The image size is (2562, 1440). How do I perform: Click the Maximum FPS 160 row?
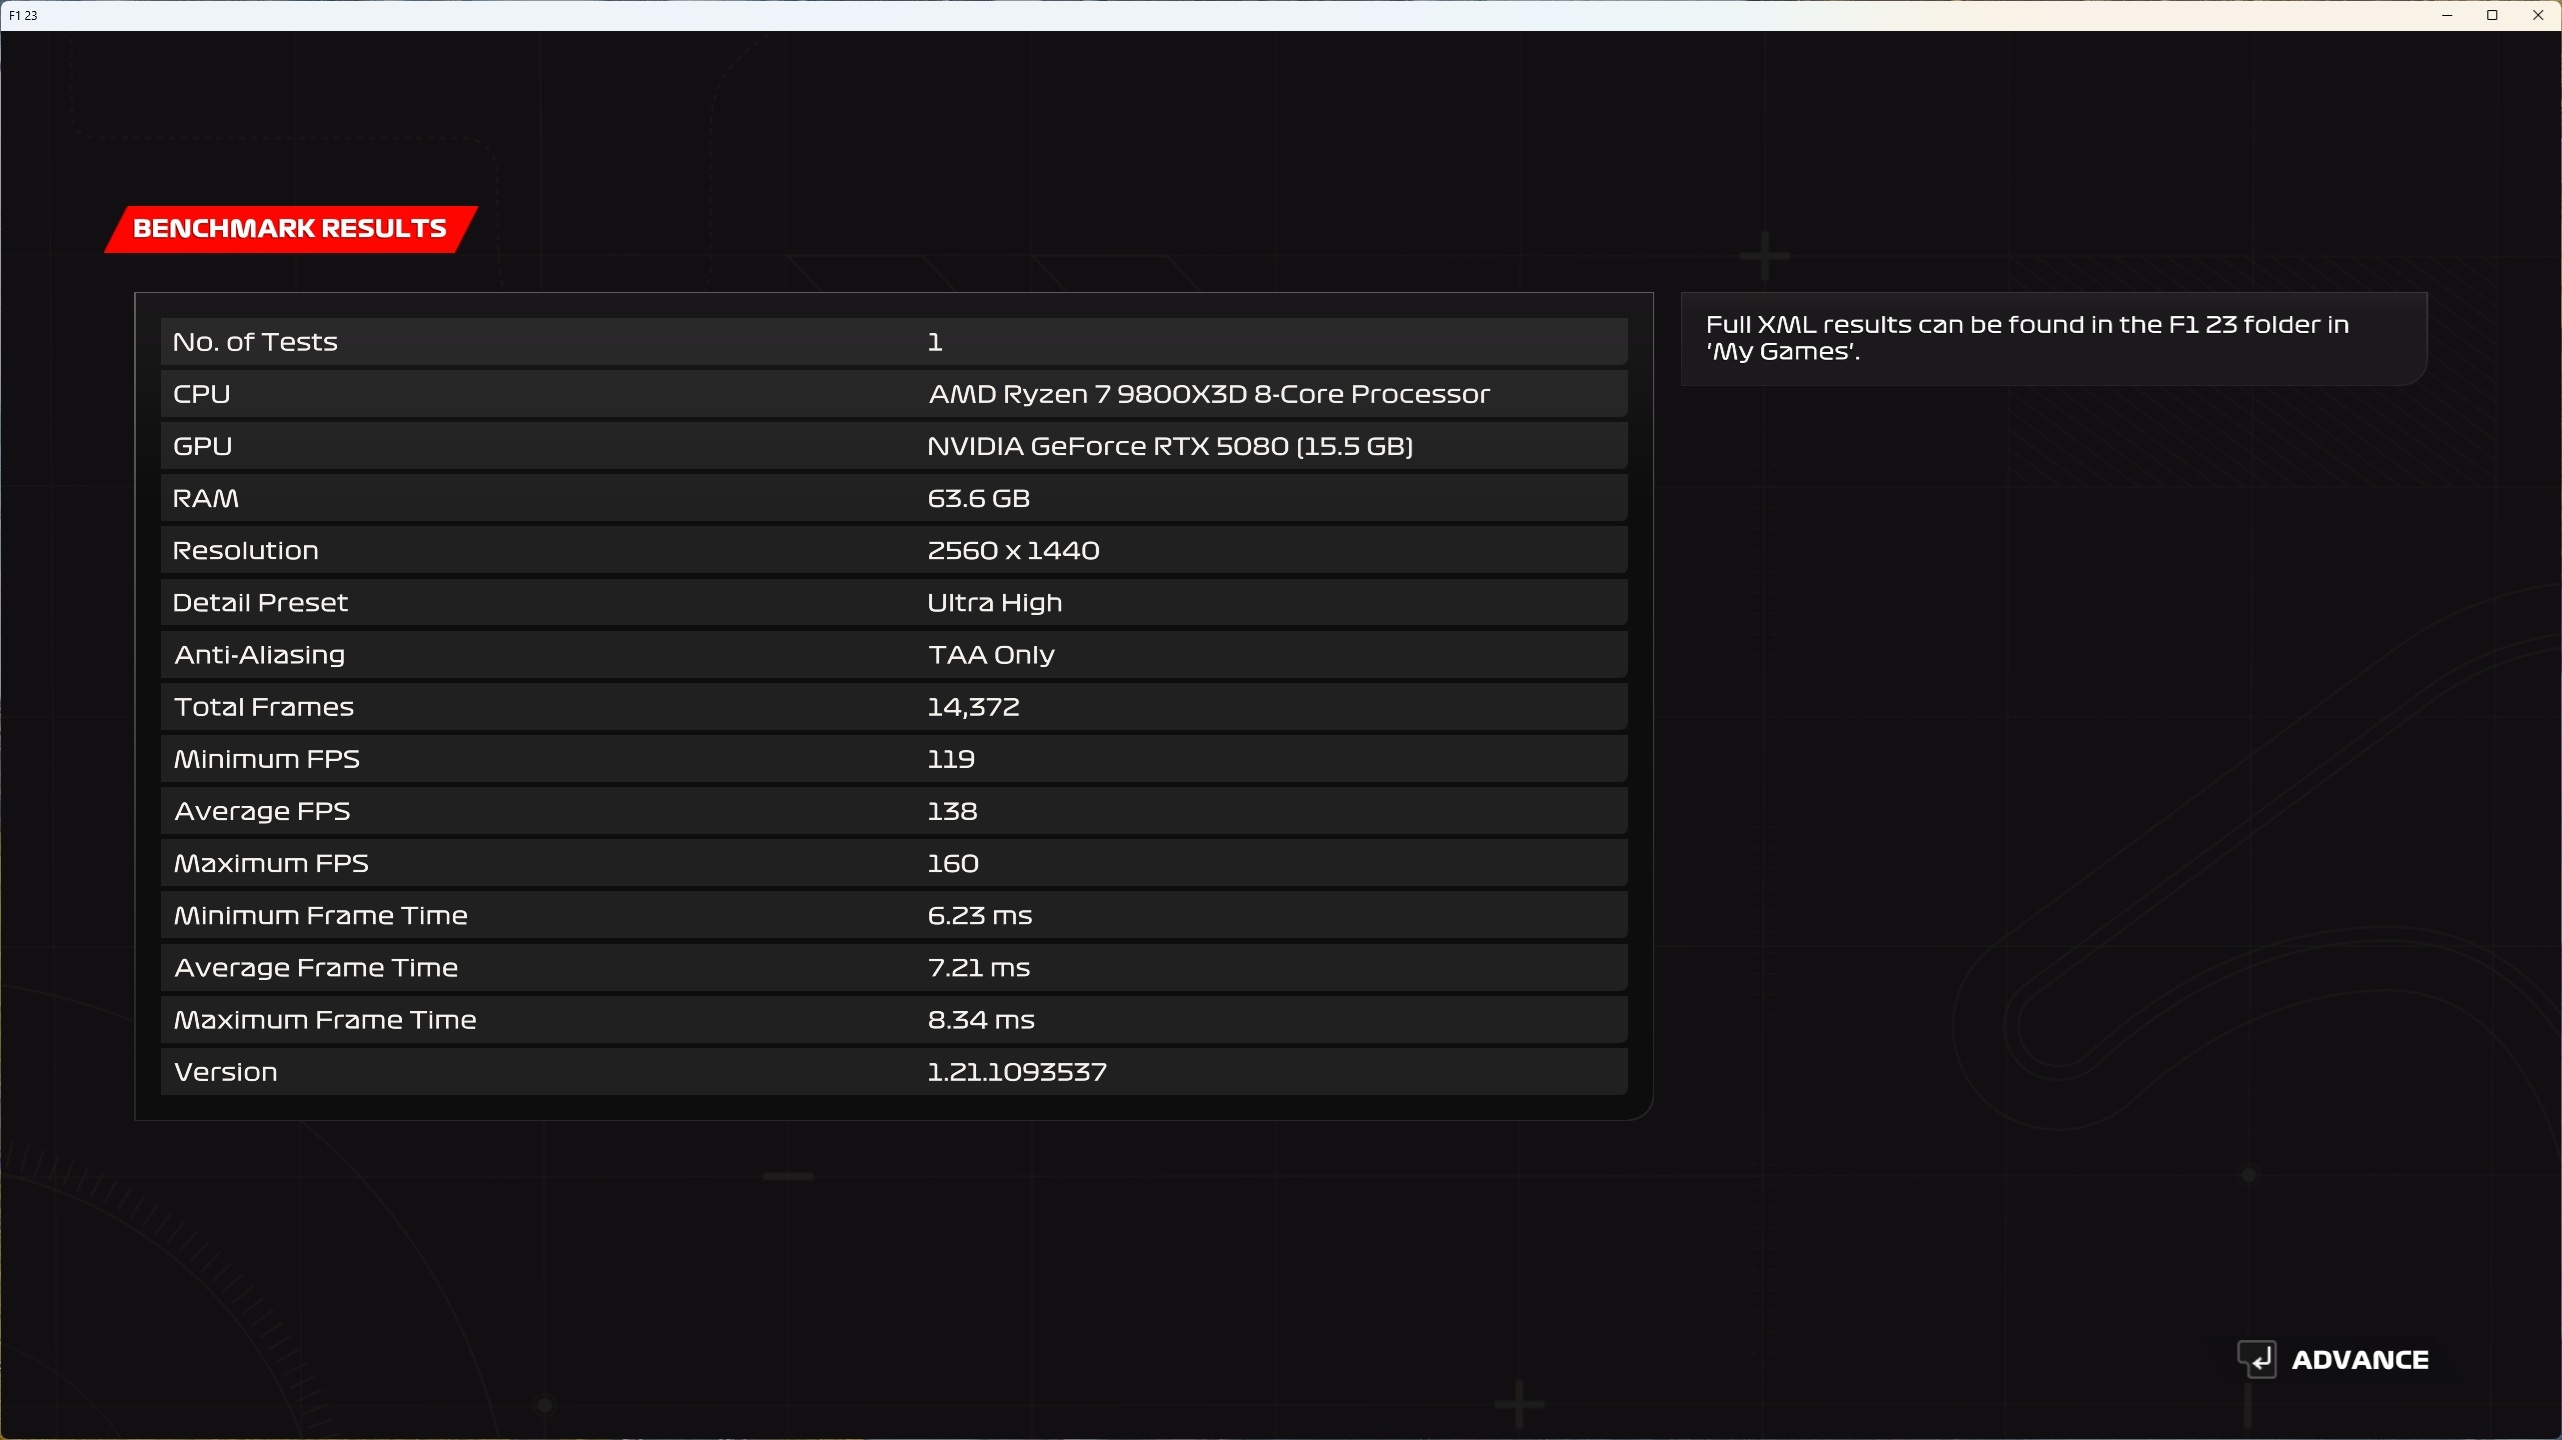coord(893,863)
